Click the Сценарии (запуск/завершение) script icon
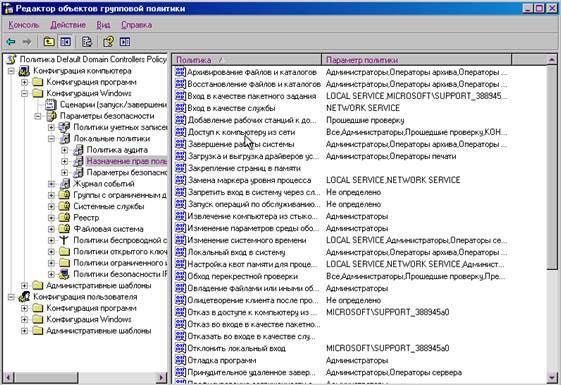The image size is (561, 385). (x=51, y=104)
